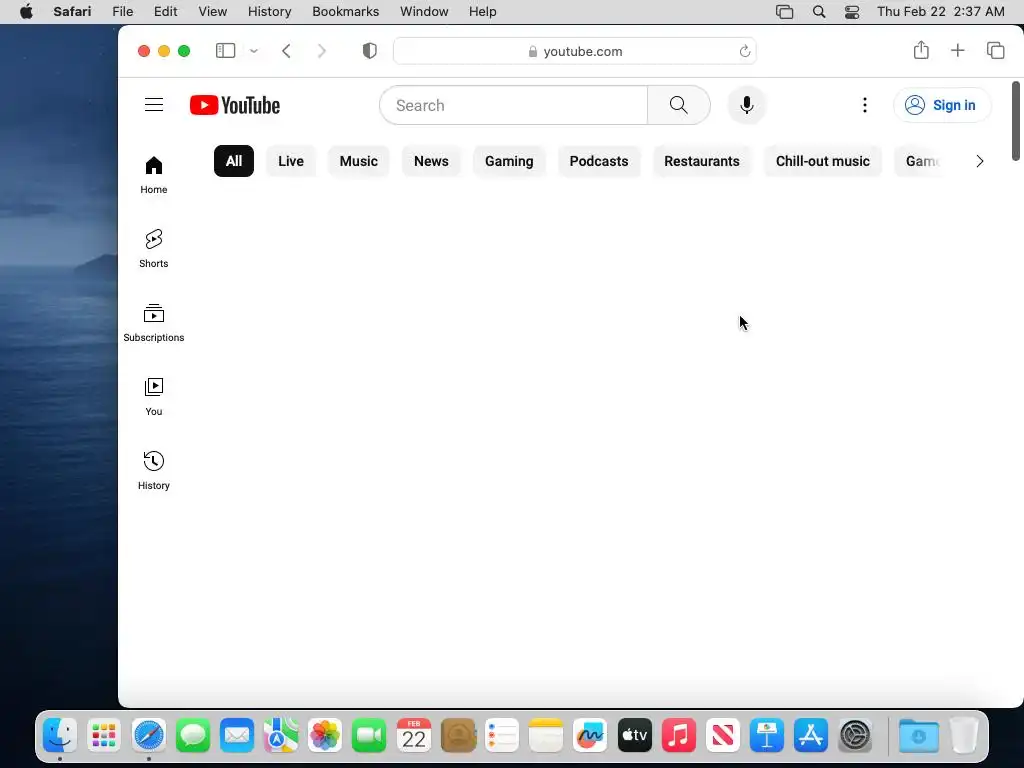
Task: Click the YouTube logo
Action: coord(234,105)
